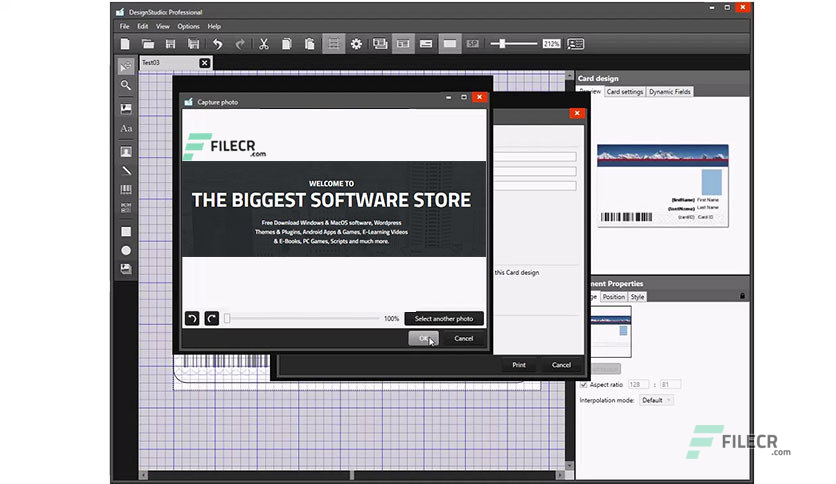The width and height of the screenshot is (836, 484).
Task: Click the aspect ratio 128 field
Action: coord(638,384)
